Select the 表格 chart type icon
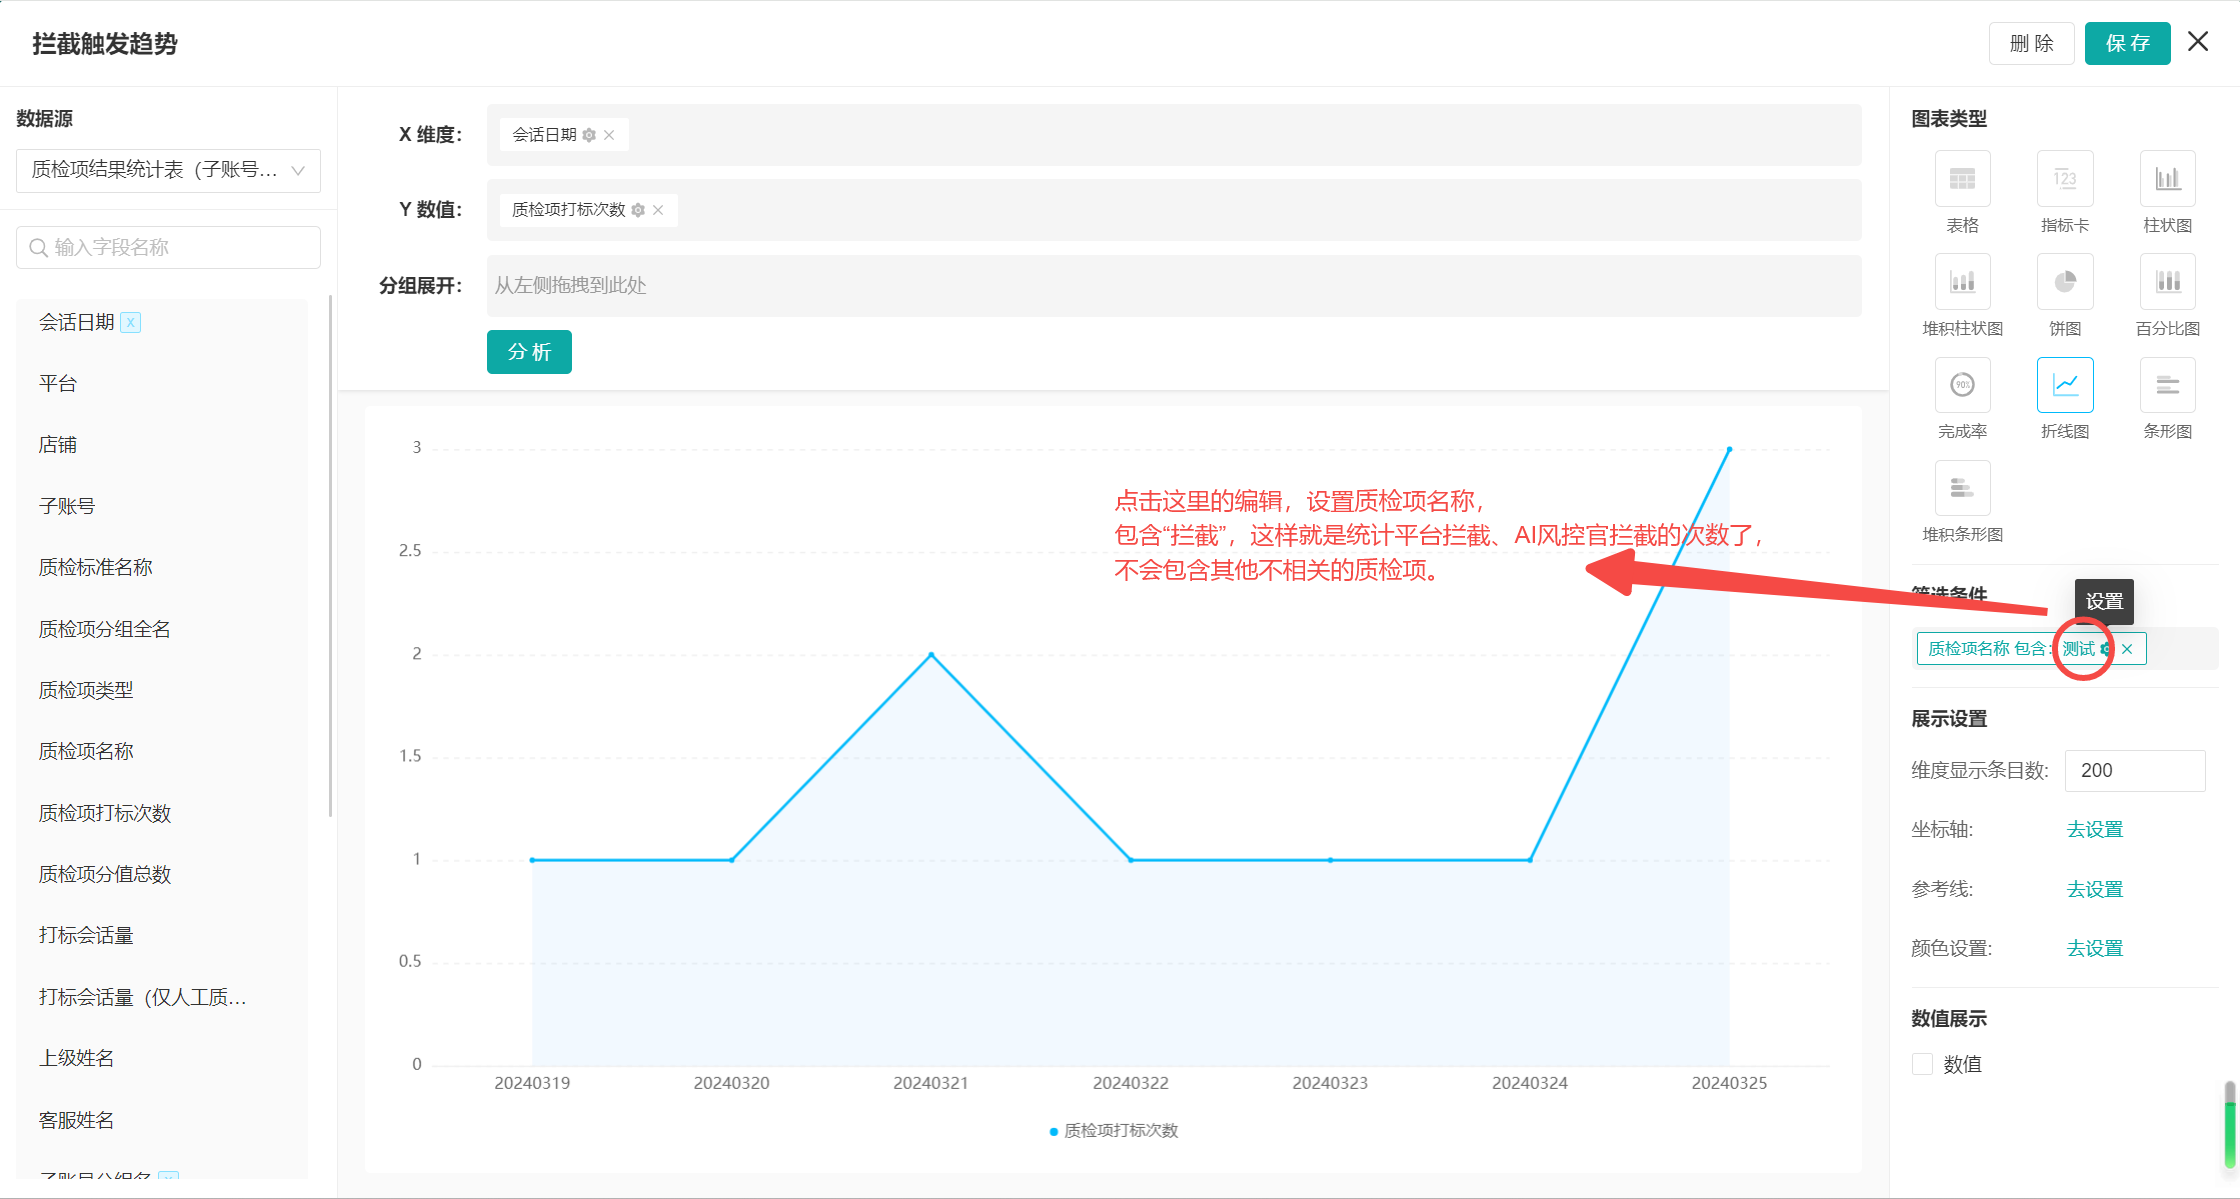 (x=1962, y=179)
